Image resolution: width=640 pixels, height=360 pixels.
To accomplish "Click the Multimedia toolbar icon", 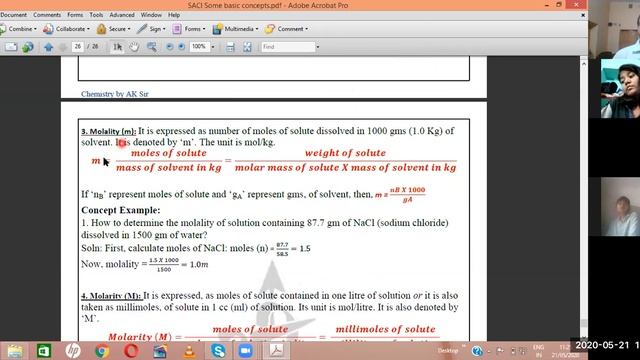I will click(217, 29).
